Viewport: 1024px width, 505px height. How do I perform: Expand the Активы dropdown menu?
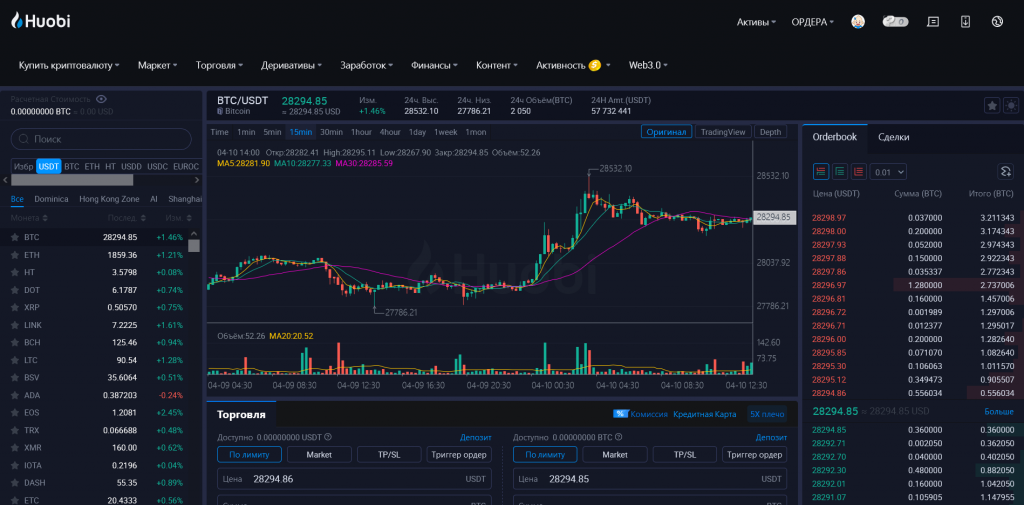[x=757, y=22]
